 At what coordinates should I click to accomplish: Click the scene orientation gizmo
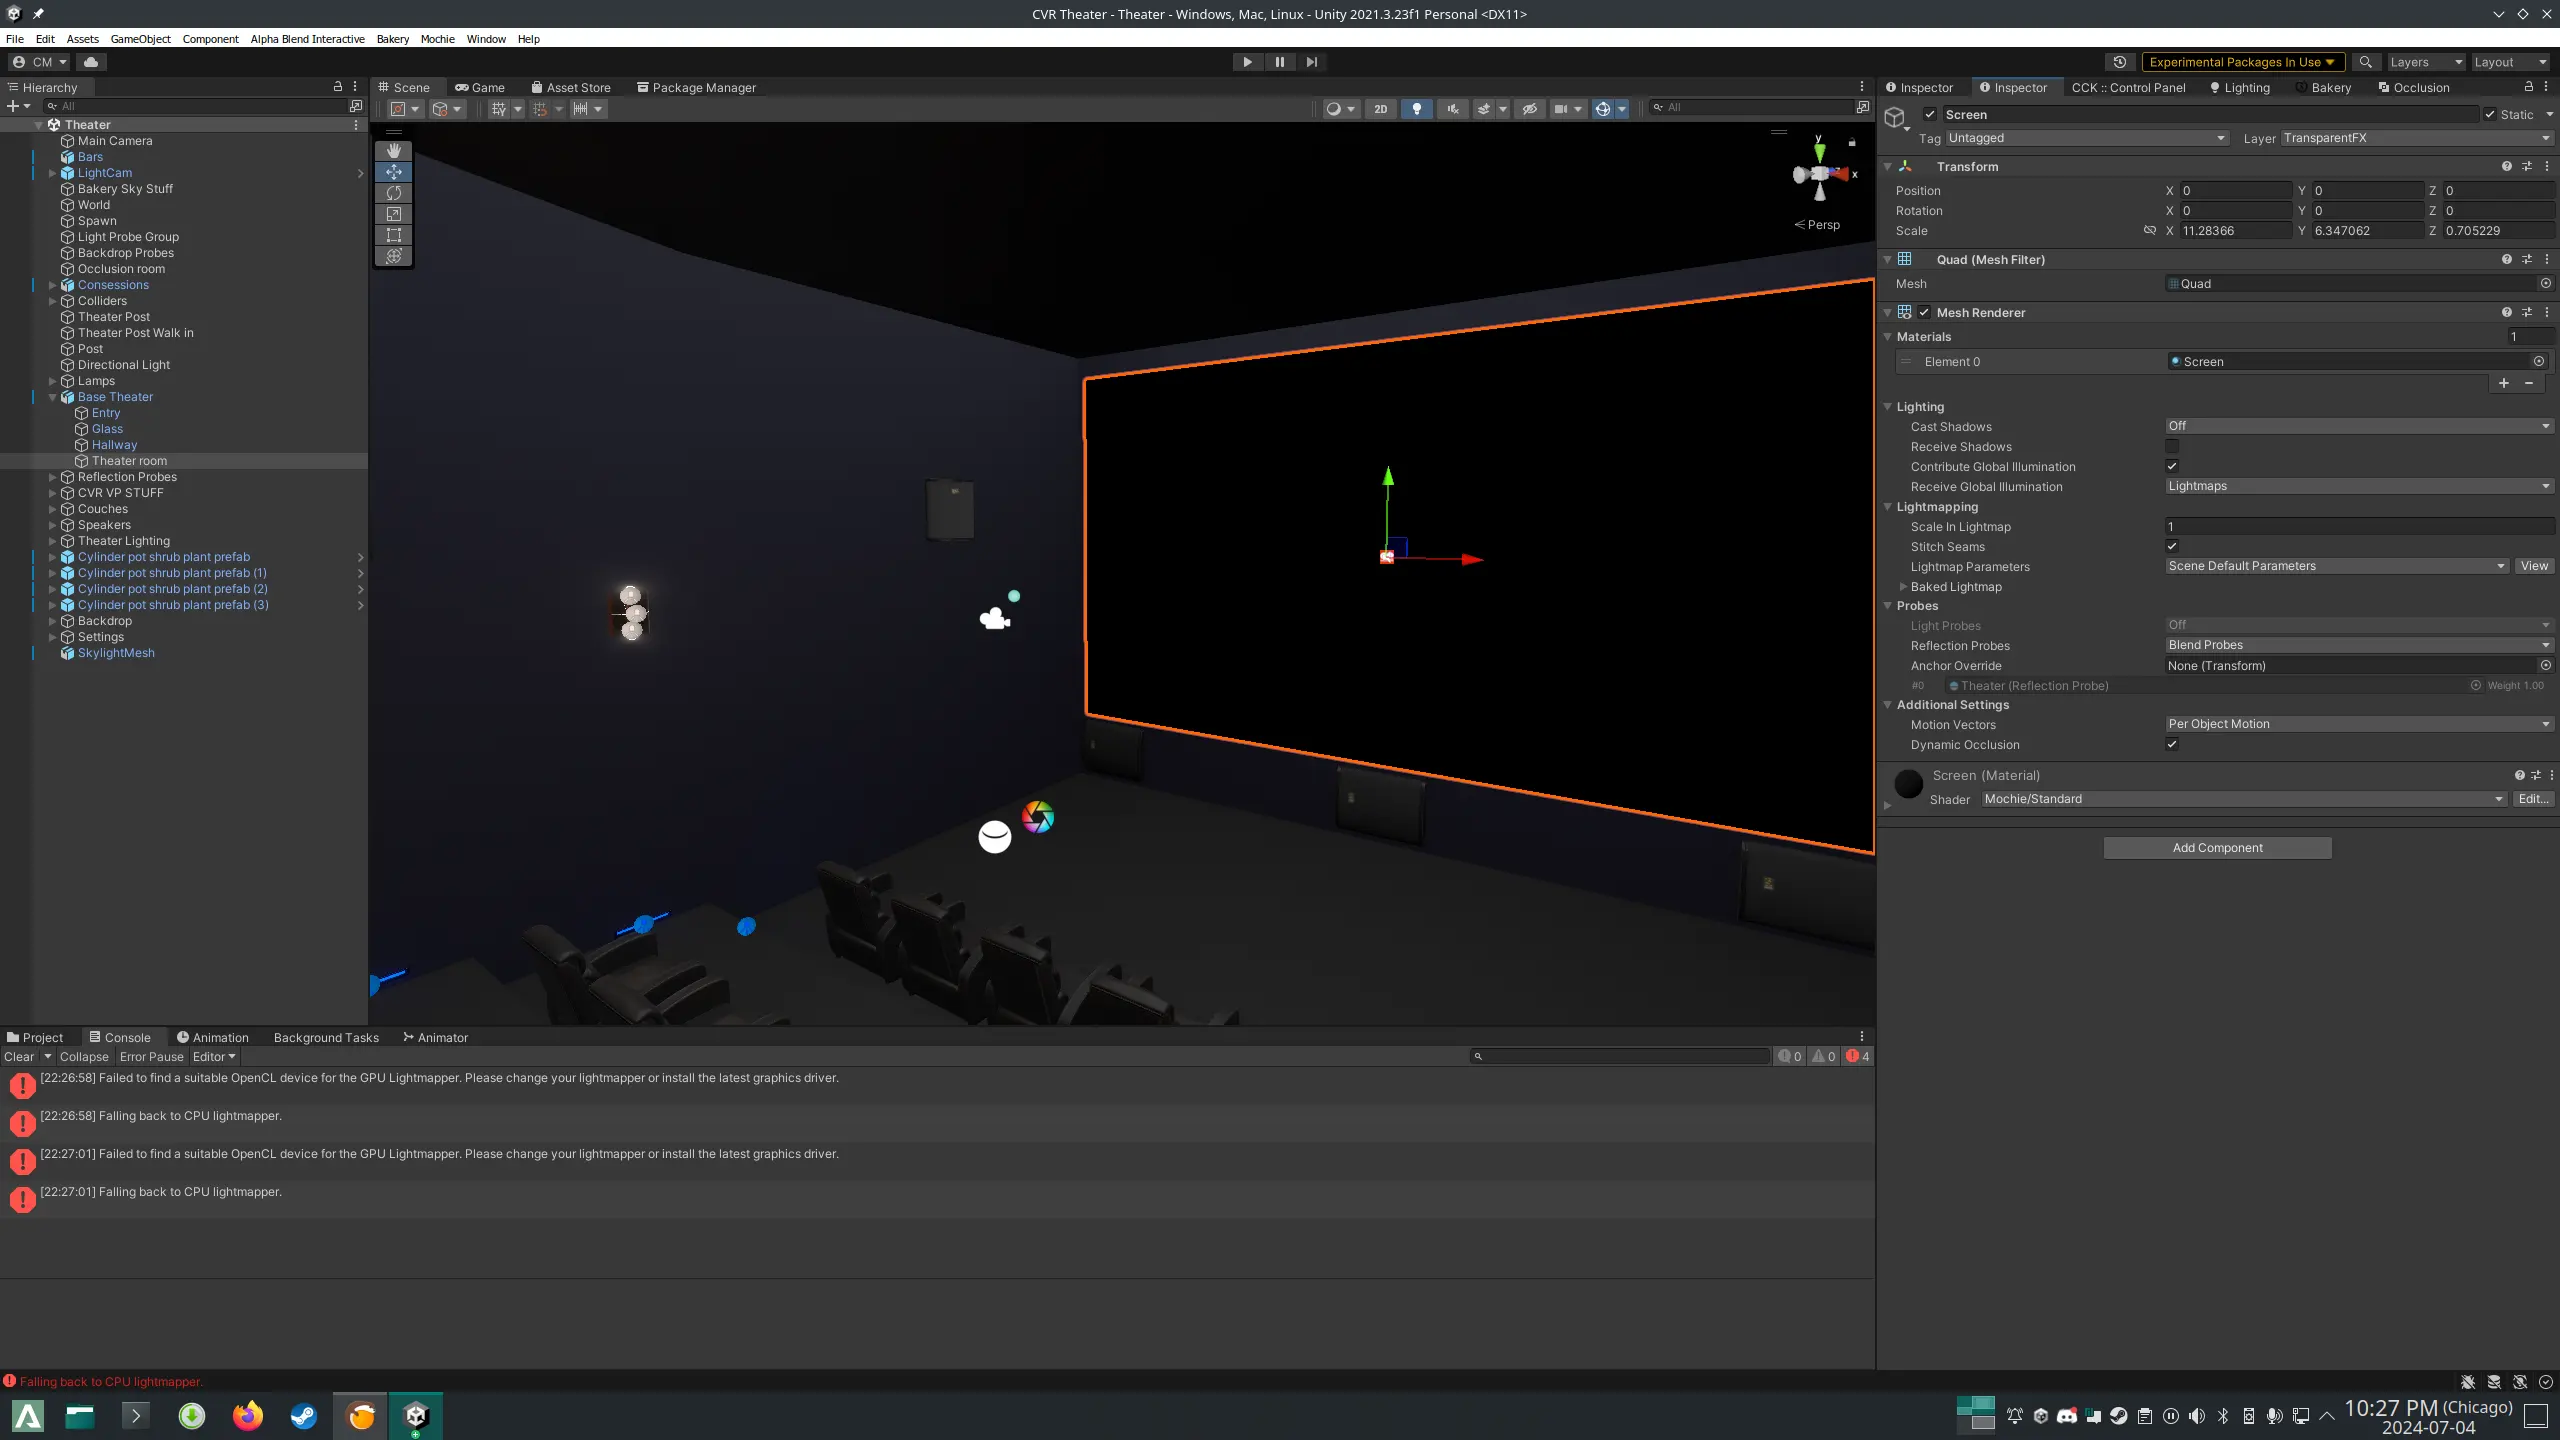click(1820, 174)
